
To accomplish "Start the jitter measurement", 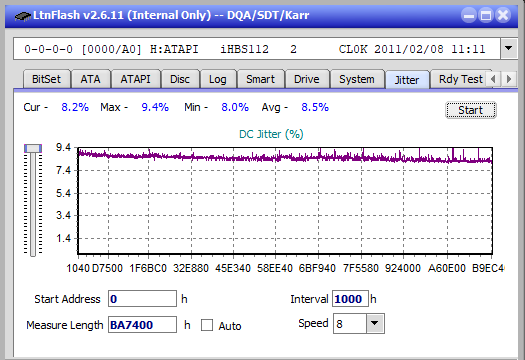I will coord(470,110).
